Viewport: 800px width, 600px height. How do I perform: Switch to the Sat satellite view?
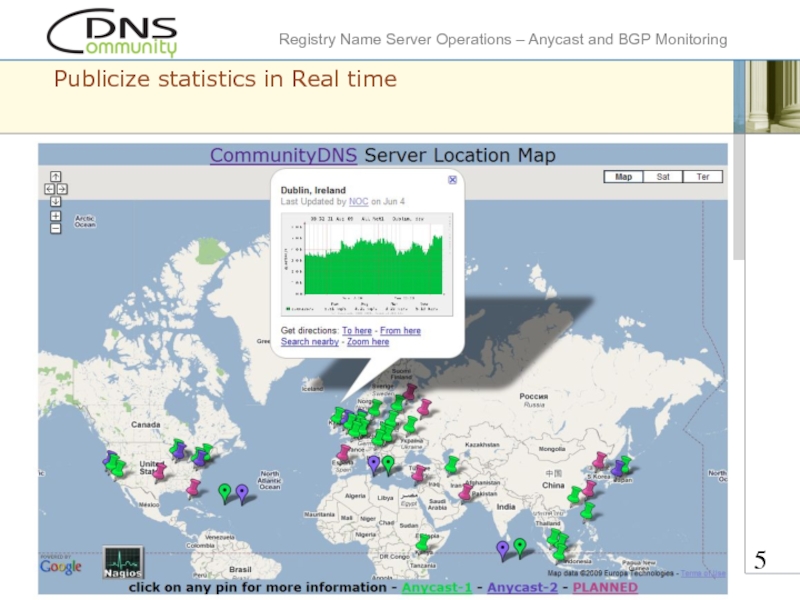click(662, 177)
